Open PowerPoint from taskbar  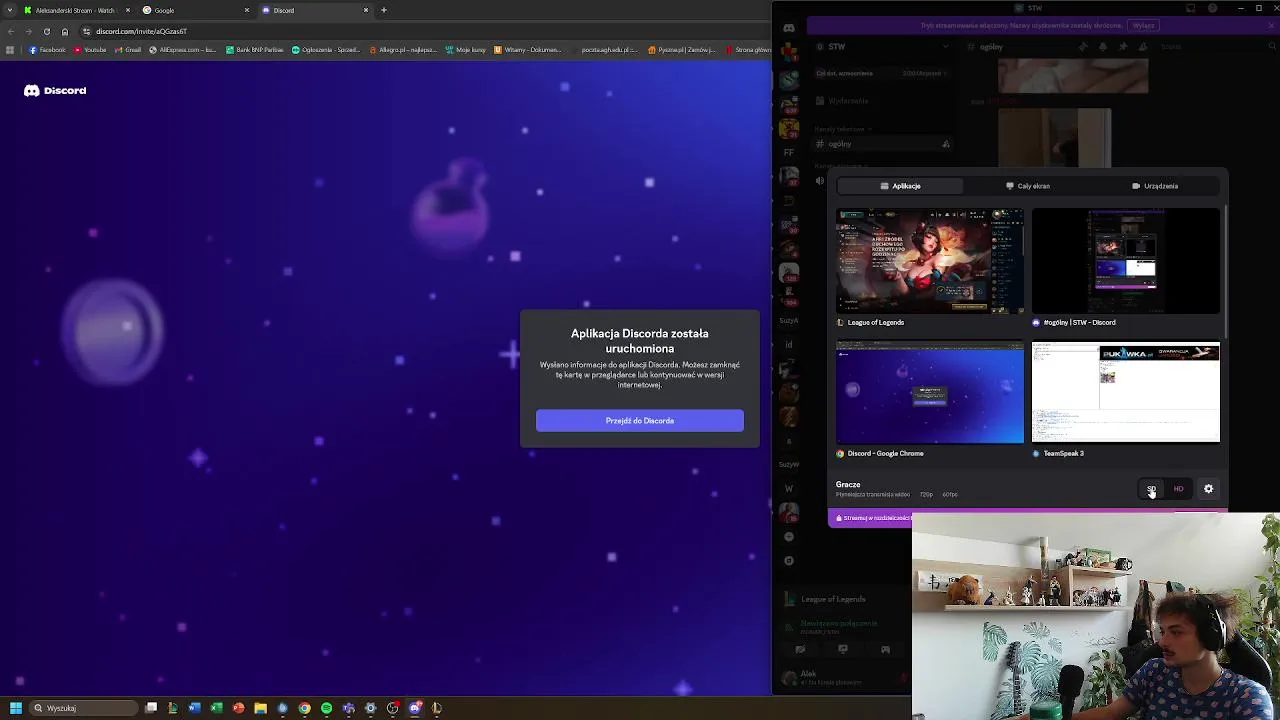point(238,708)
